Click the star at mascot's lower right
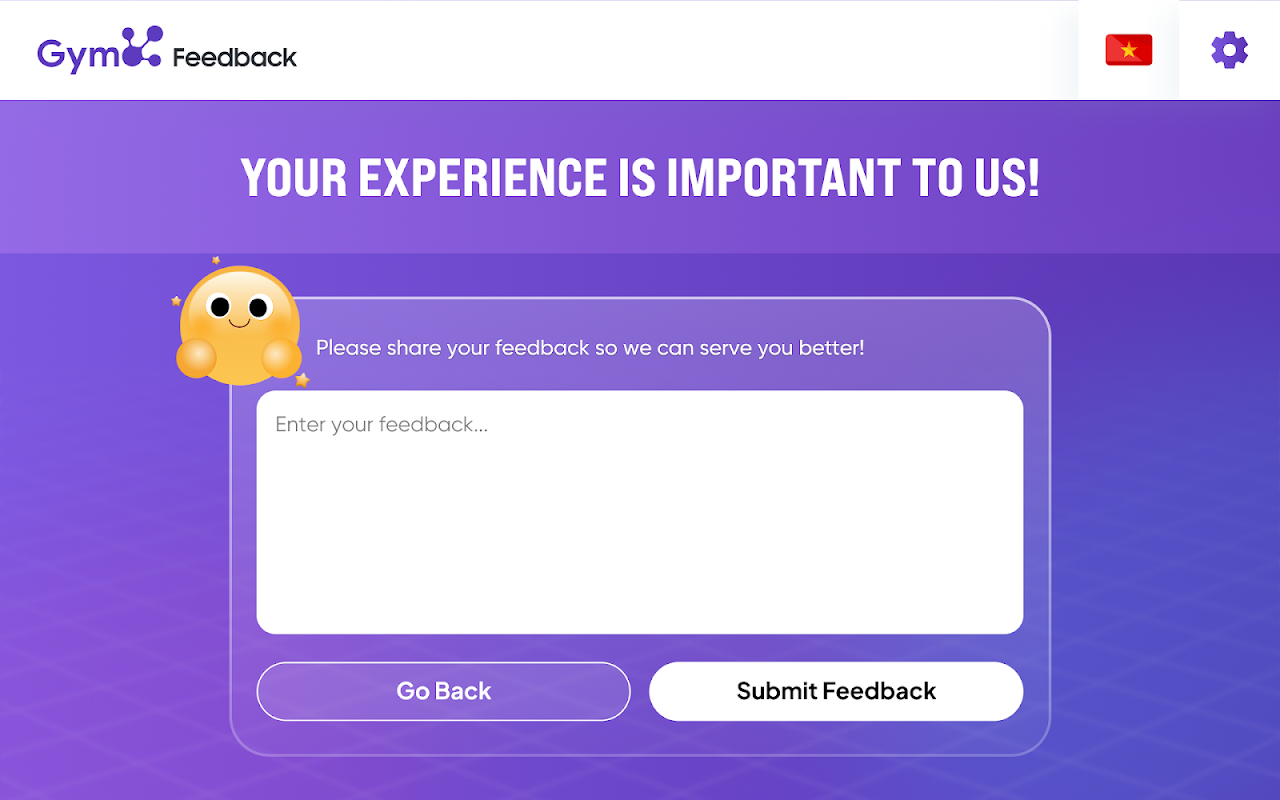The image size is (1280, 800). click(302, 380)
